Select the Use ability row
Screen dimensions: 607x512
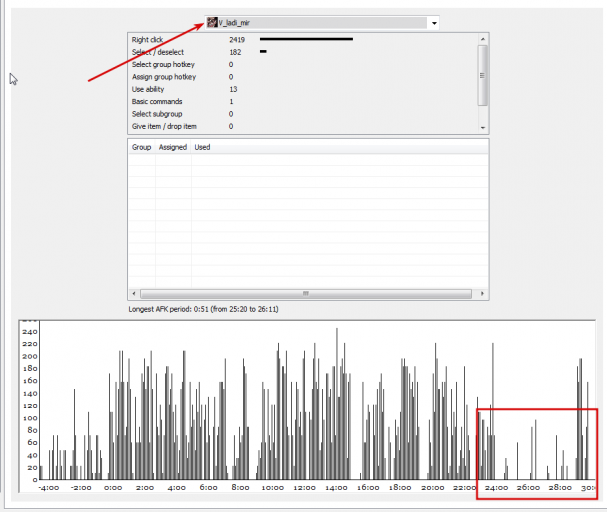pyautogui.click(x=303, y=89)
